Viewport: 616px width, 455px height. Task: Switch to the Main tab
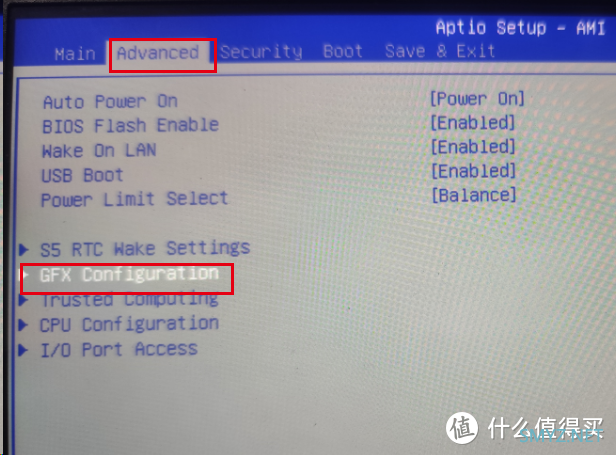pyautogui.click(x=75, y=54)
